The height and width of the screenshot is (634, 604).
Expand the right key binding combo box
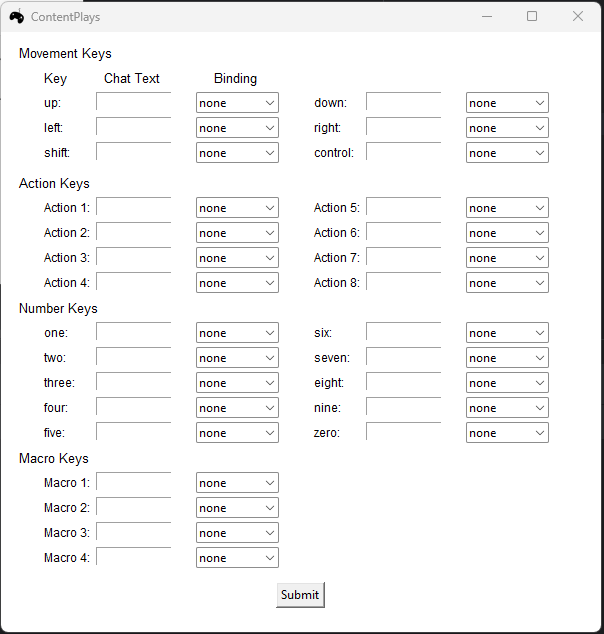click(x=507, y=128)
